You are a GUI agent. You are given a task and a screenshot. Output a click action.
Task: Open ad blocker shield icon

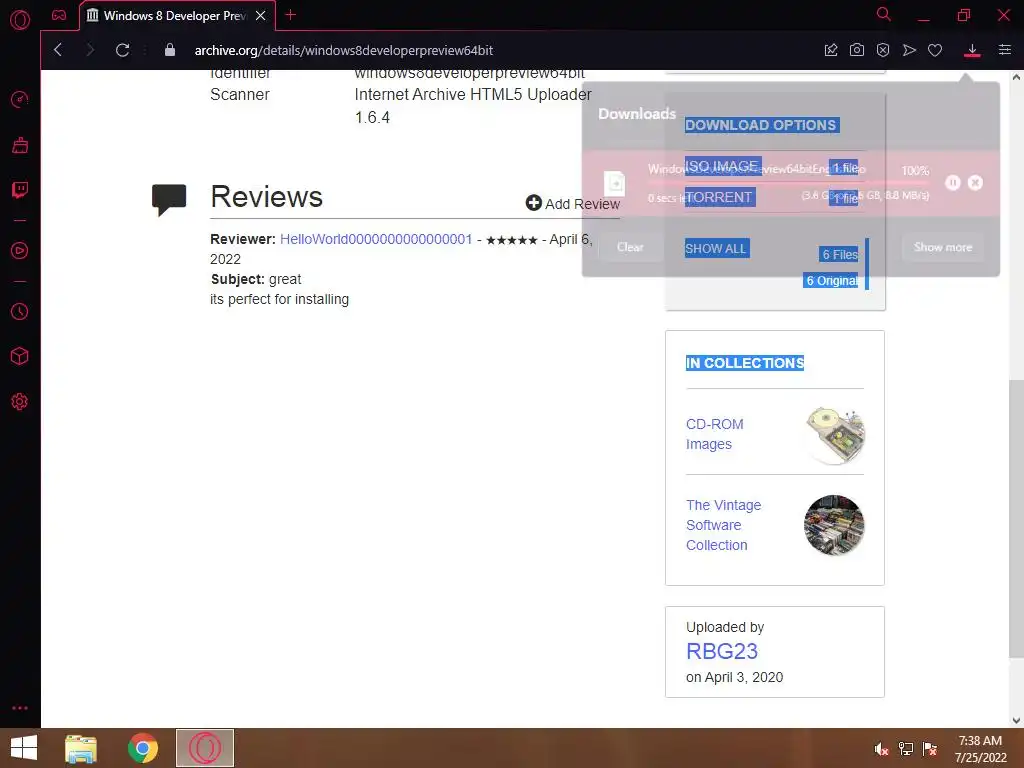tap(883, 50)
